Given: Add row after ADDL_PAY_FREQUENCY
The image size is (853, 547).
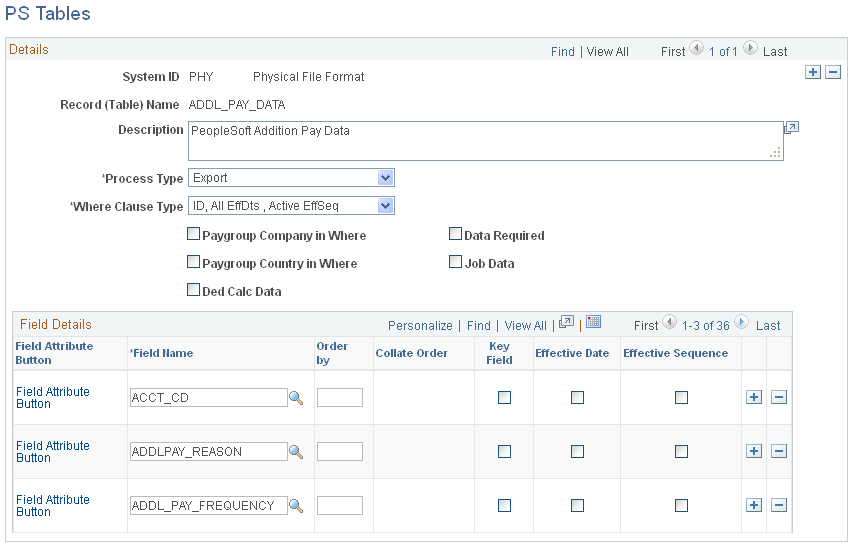Looking at the screenshot, I should [753, 505].
